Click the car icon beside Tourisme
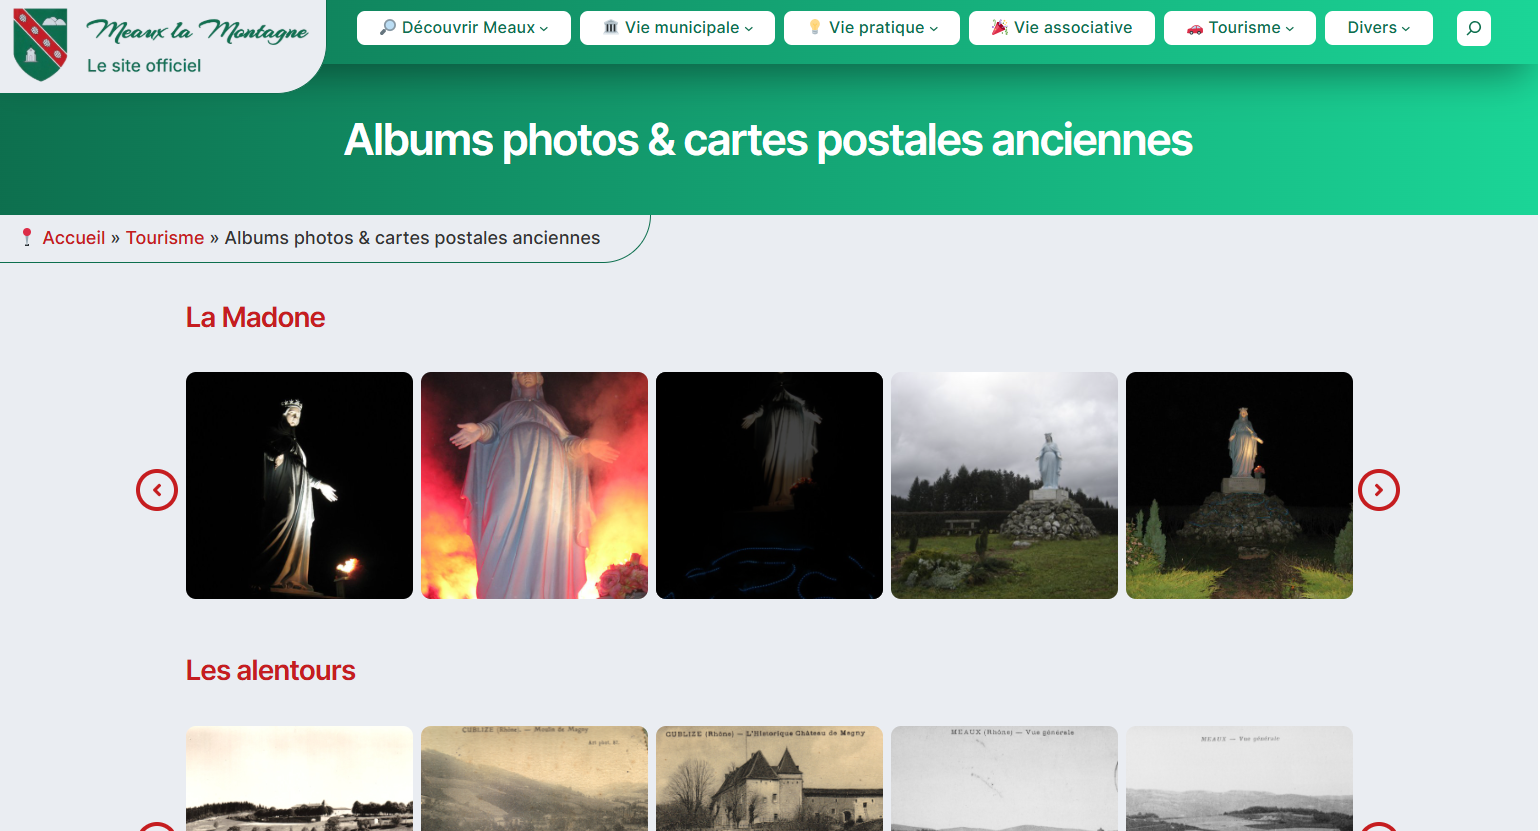 pyautogui.click(x=1194, y=28)
